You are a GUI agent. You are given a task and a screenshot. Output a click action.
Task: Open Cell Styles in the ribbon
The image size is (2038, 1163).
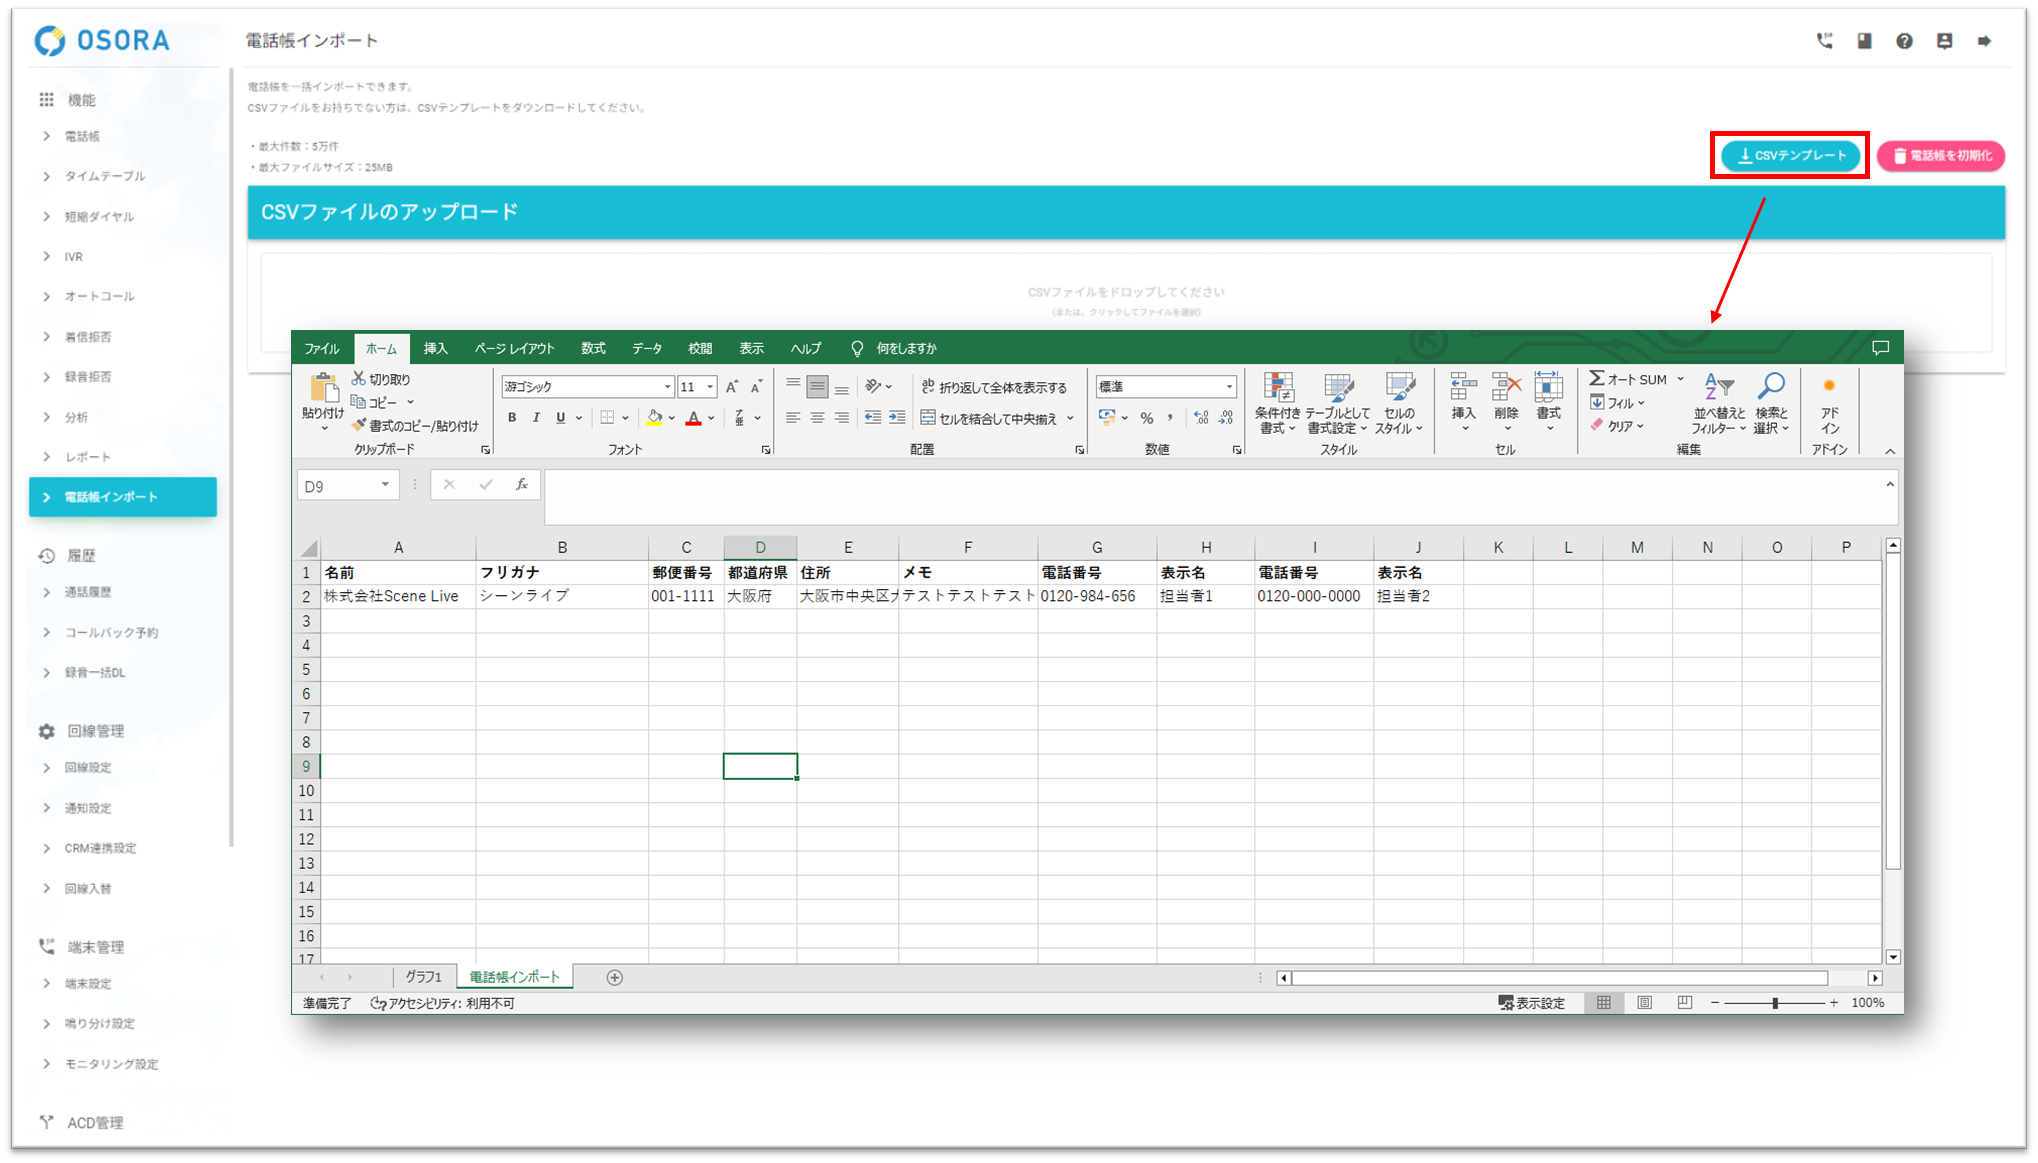pyautogui.click(x=1399, y=403)
